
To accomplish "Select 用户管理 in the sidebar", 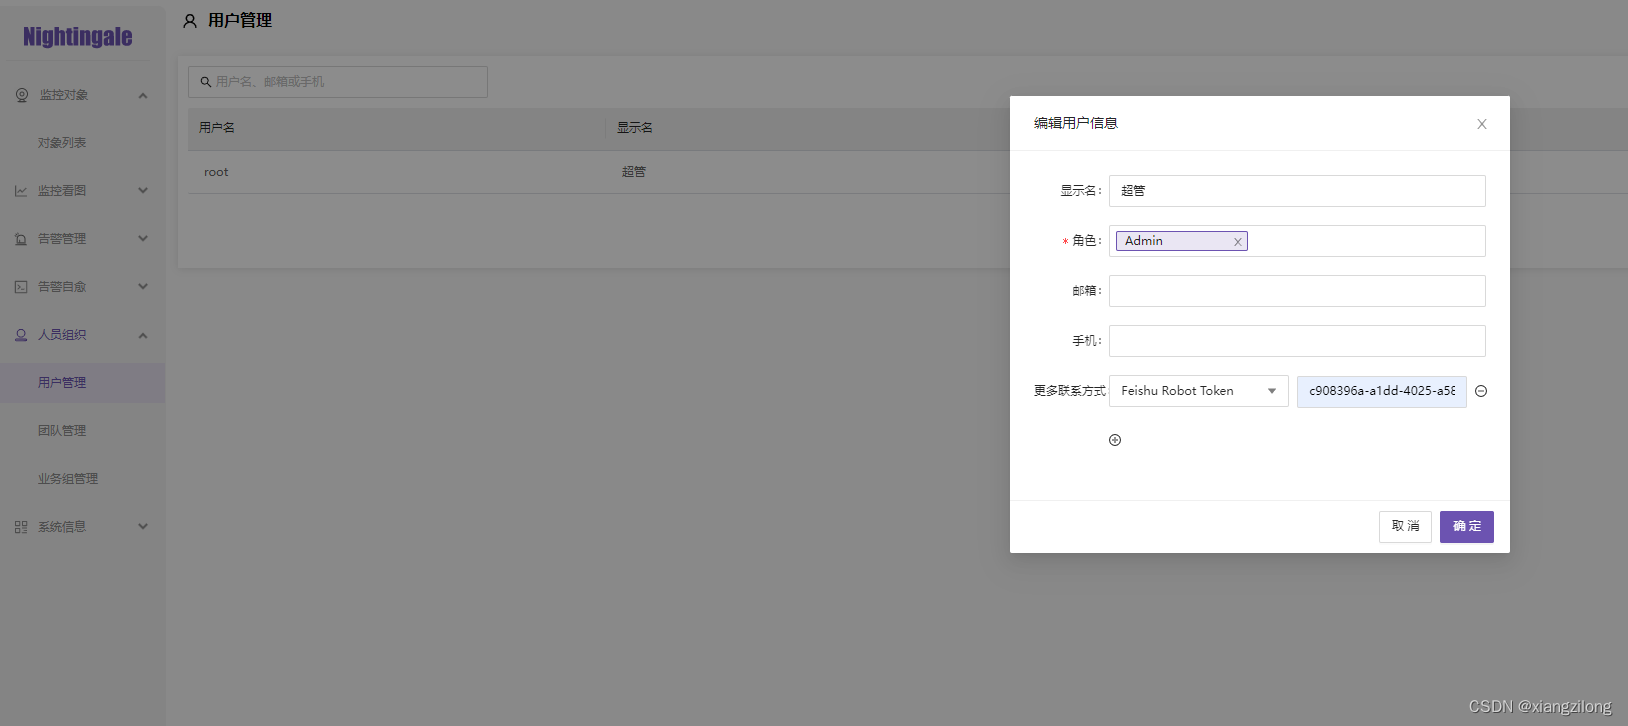I will pyautogui.click(x=82, y=383).
